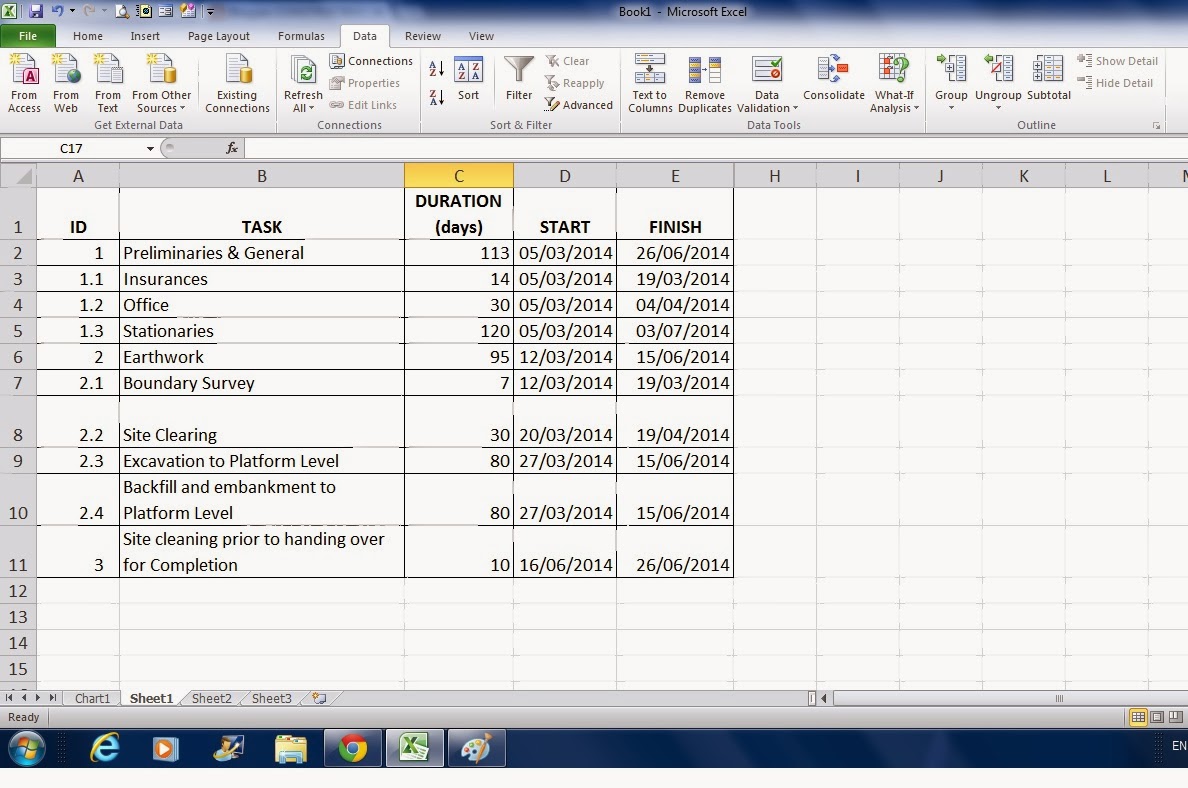
Task: Click the insert function fx icon
Action: 232,149
